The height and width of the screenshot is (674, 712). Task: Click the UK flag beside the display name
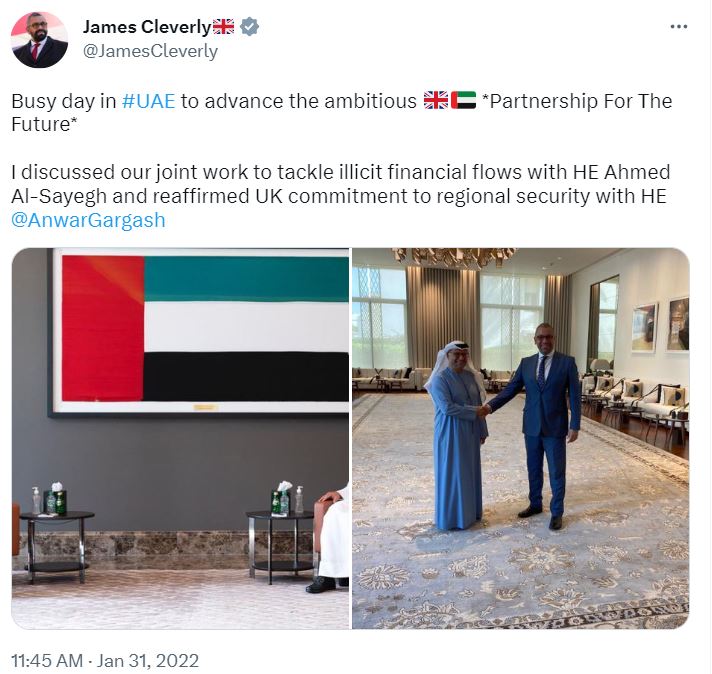(223, 27)
